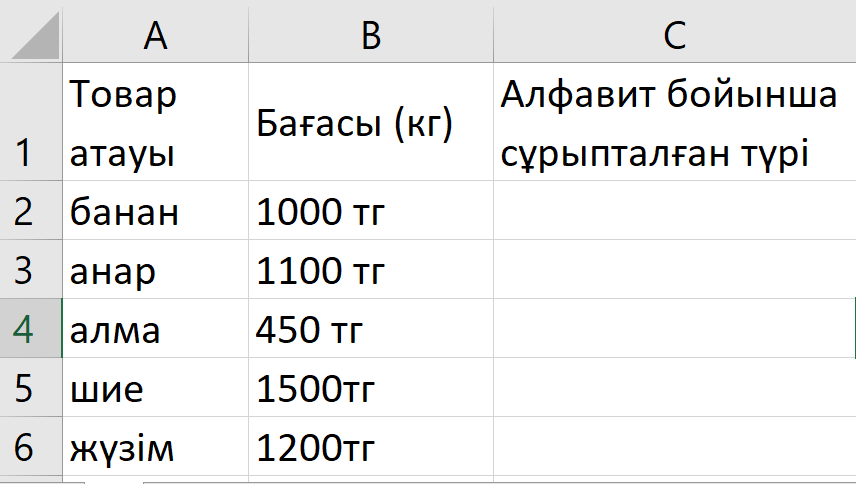Select the cell containing 'анар'
The width and height of the screenshot is (856, 484).
155,270
